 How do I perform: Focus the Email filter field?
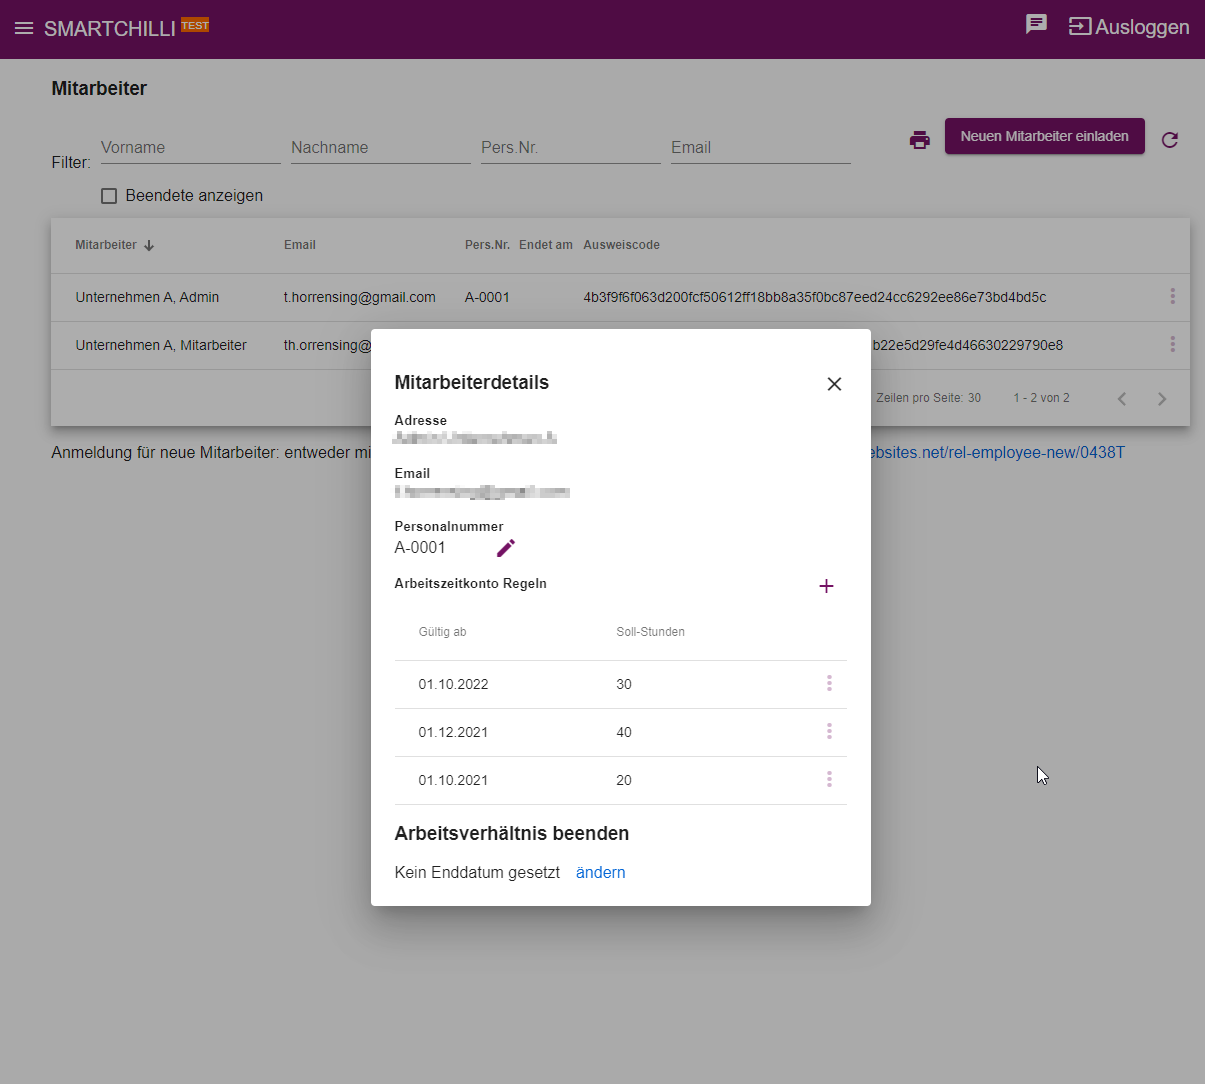761,148
